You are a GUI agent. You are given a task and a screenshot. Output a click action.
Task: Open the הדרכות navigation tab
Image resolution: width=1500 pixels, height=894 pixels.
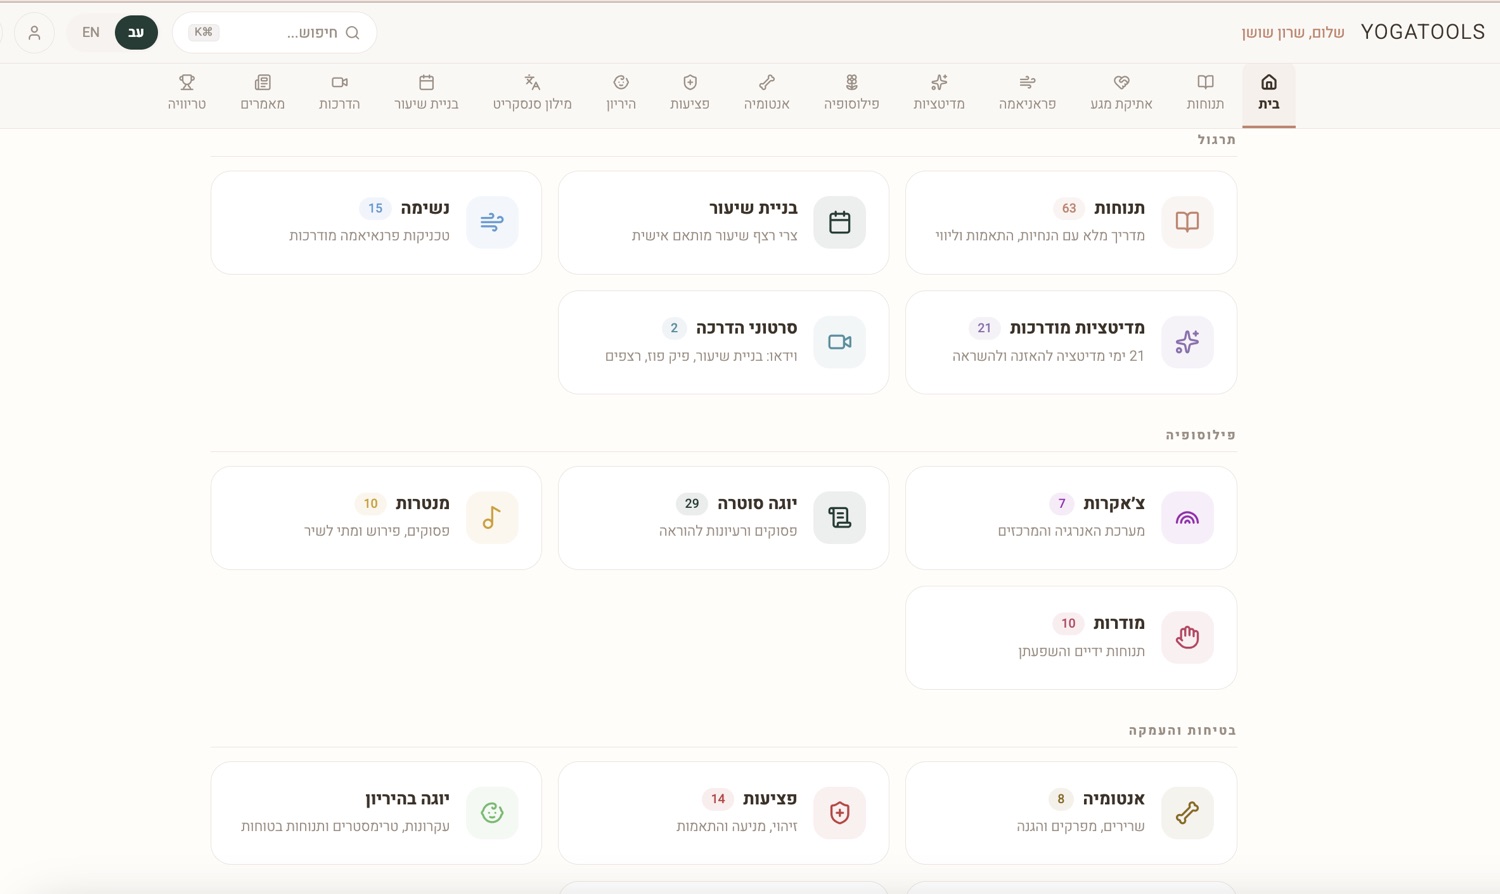tap(339, 94)
